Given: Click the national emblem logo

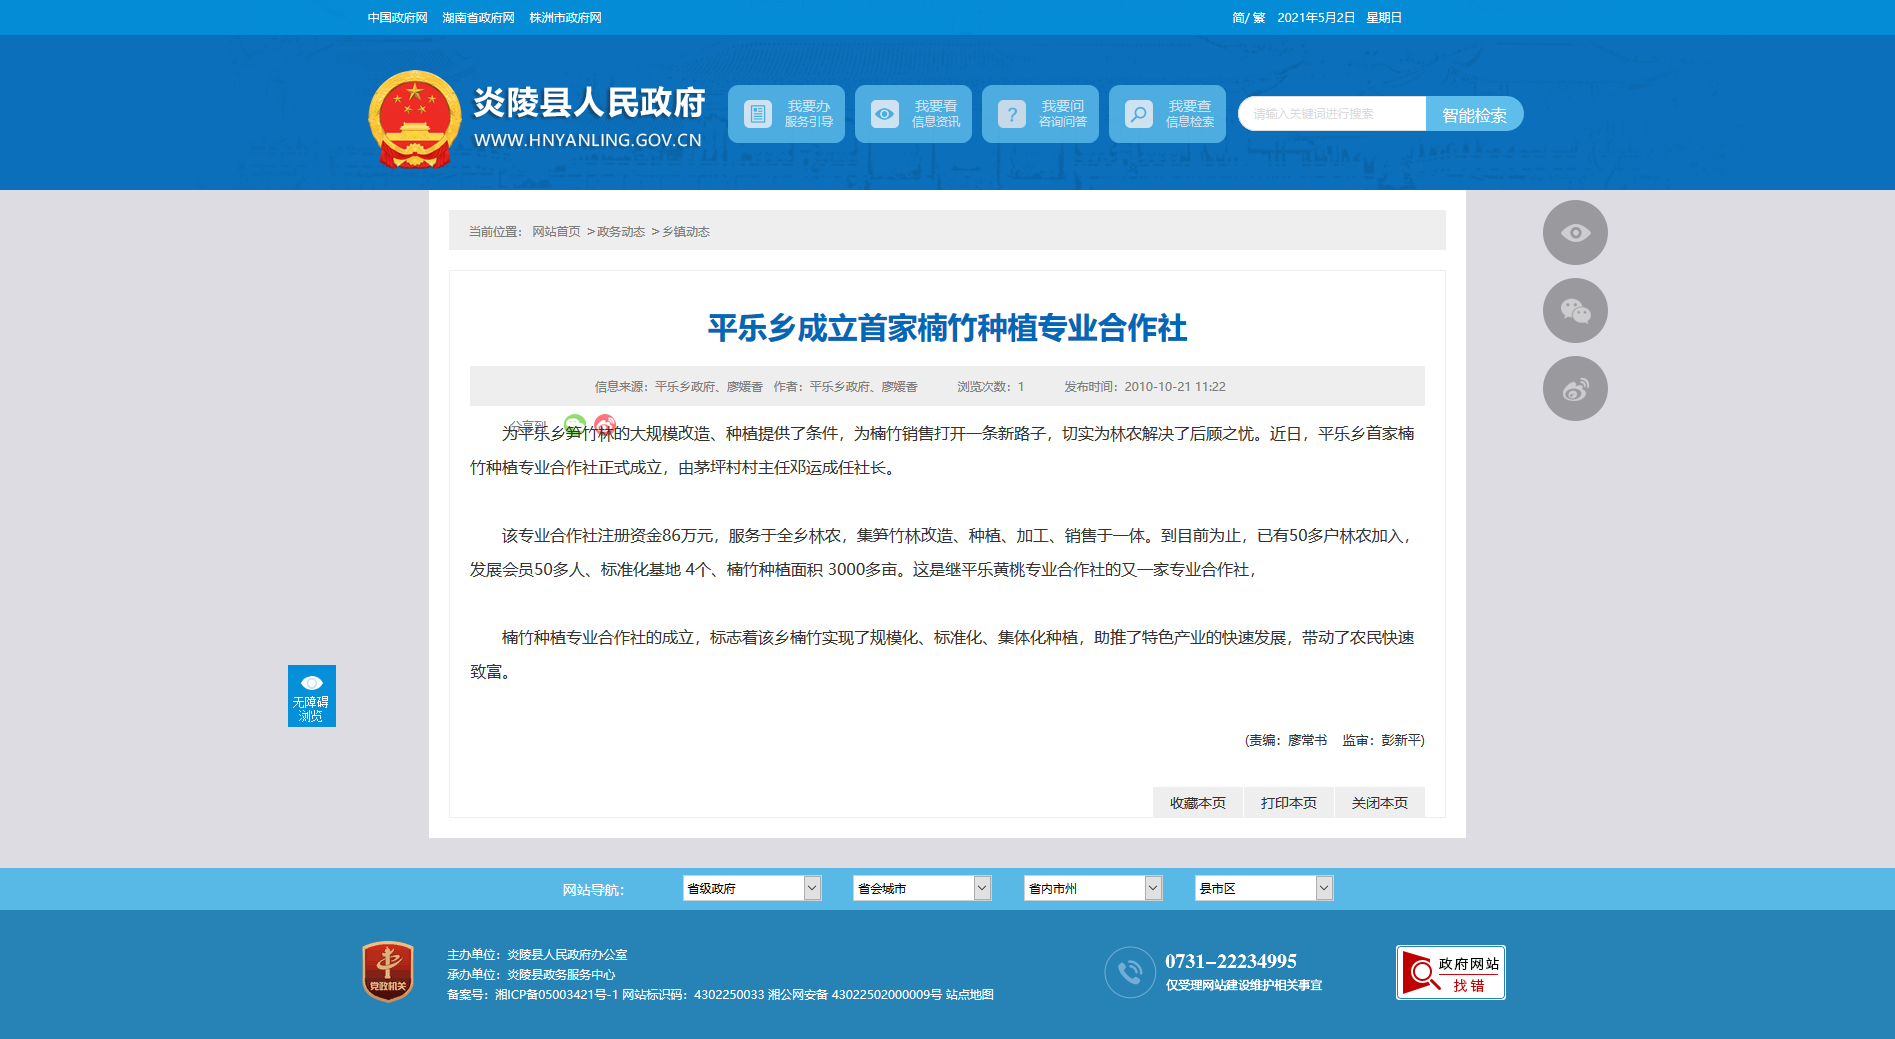Looking at the screenshot, I should (x=414, y=119).
